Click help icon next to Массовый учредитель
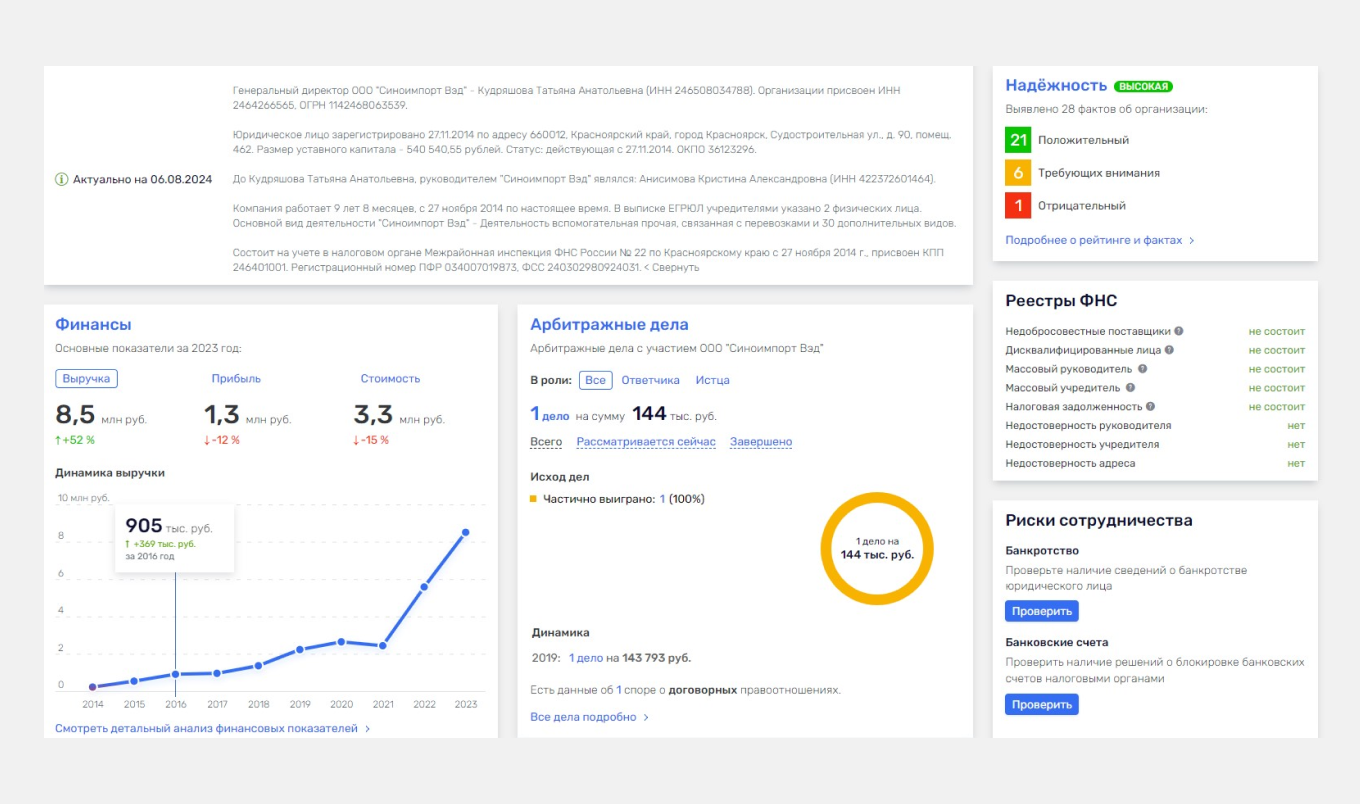 pyautogui.click(x=1131, y=388)
